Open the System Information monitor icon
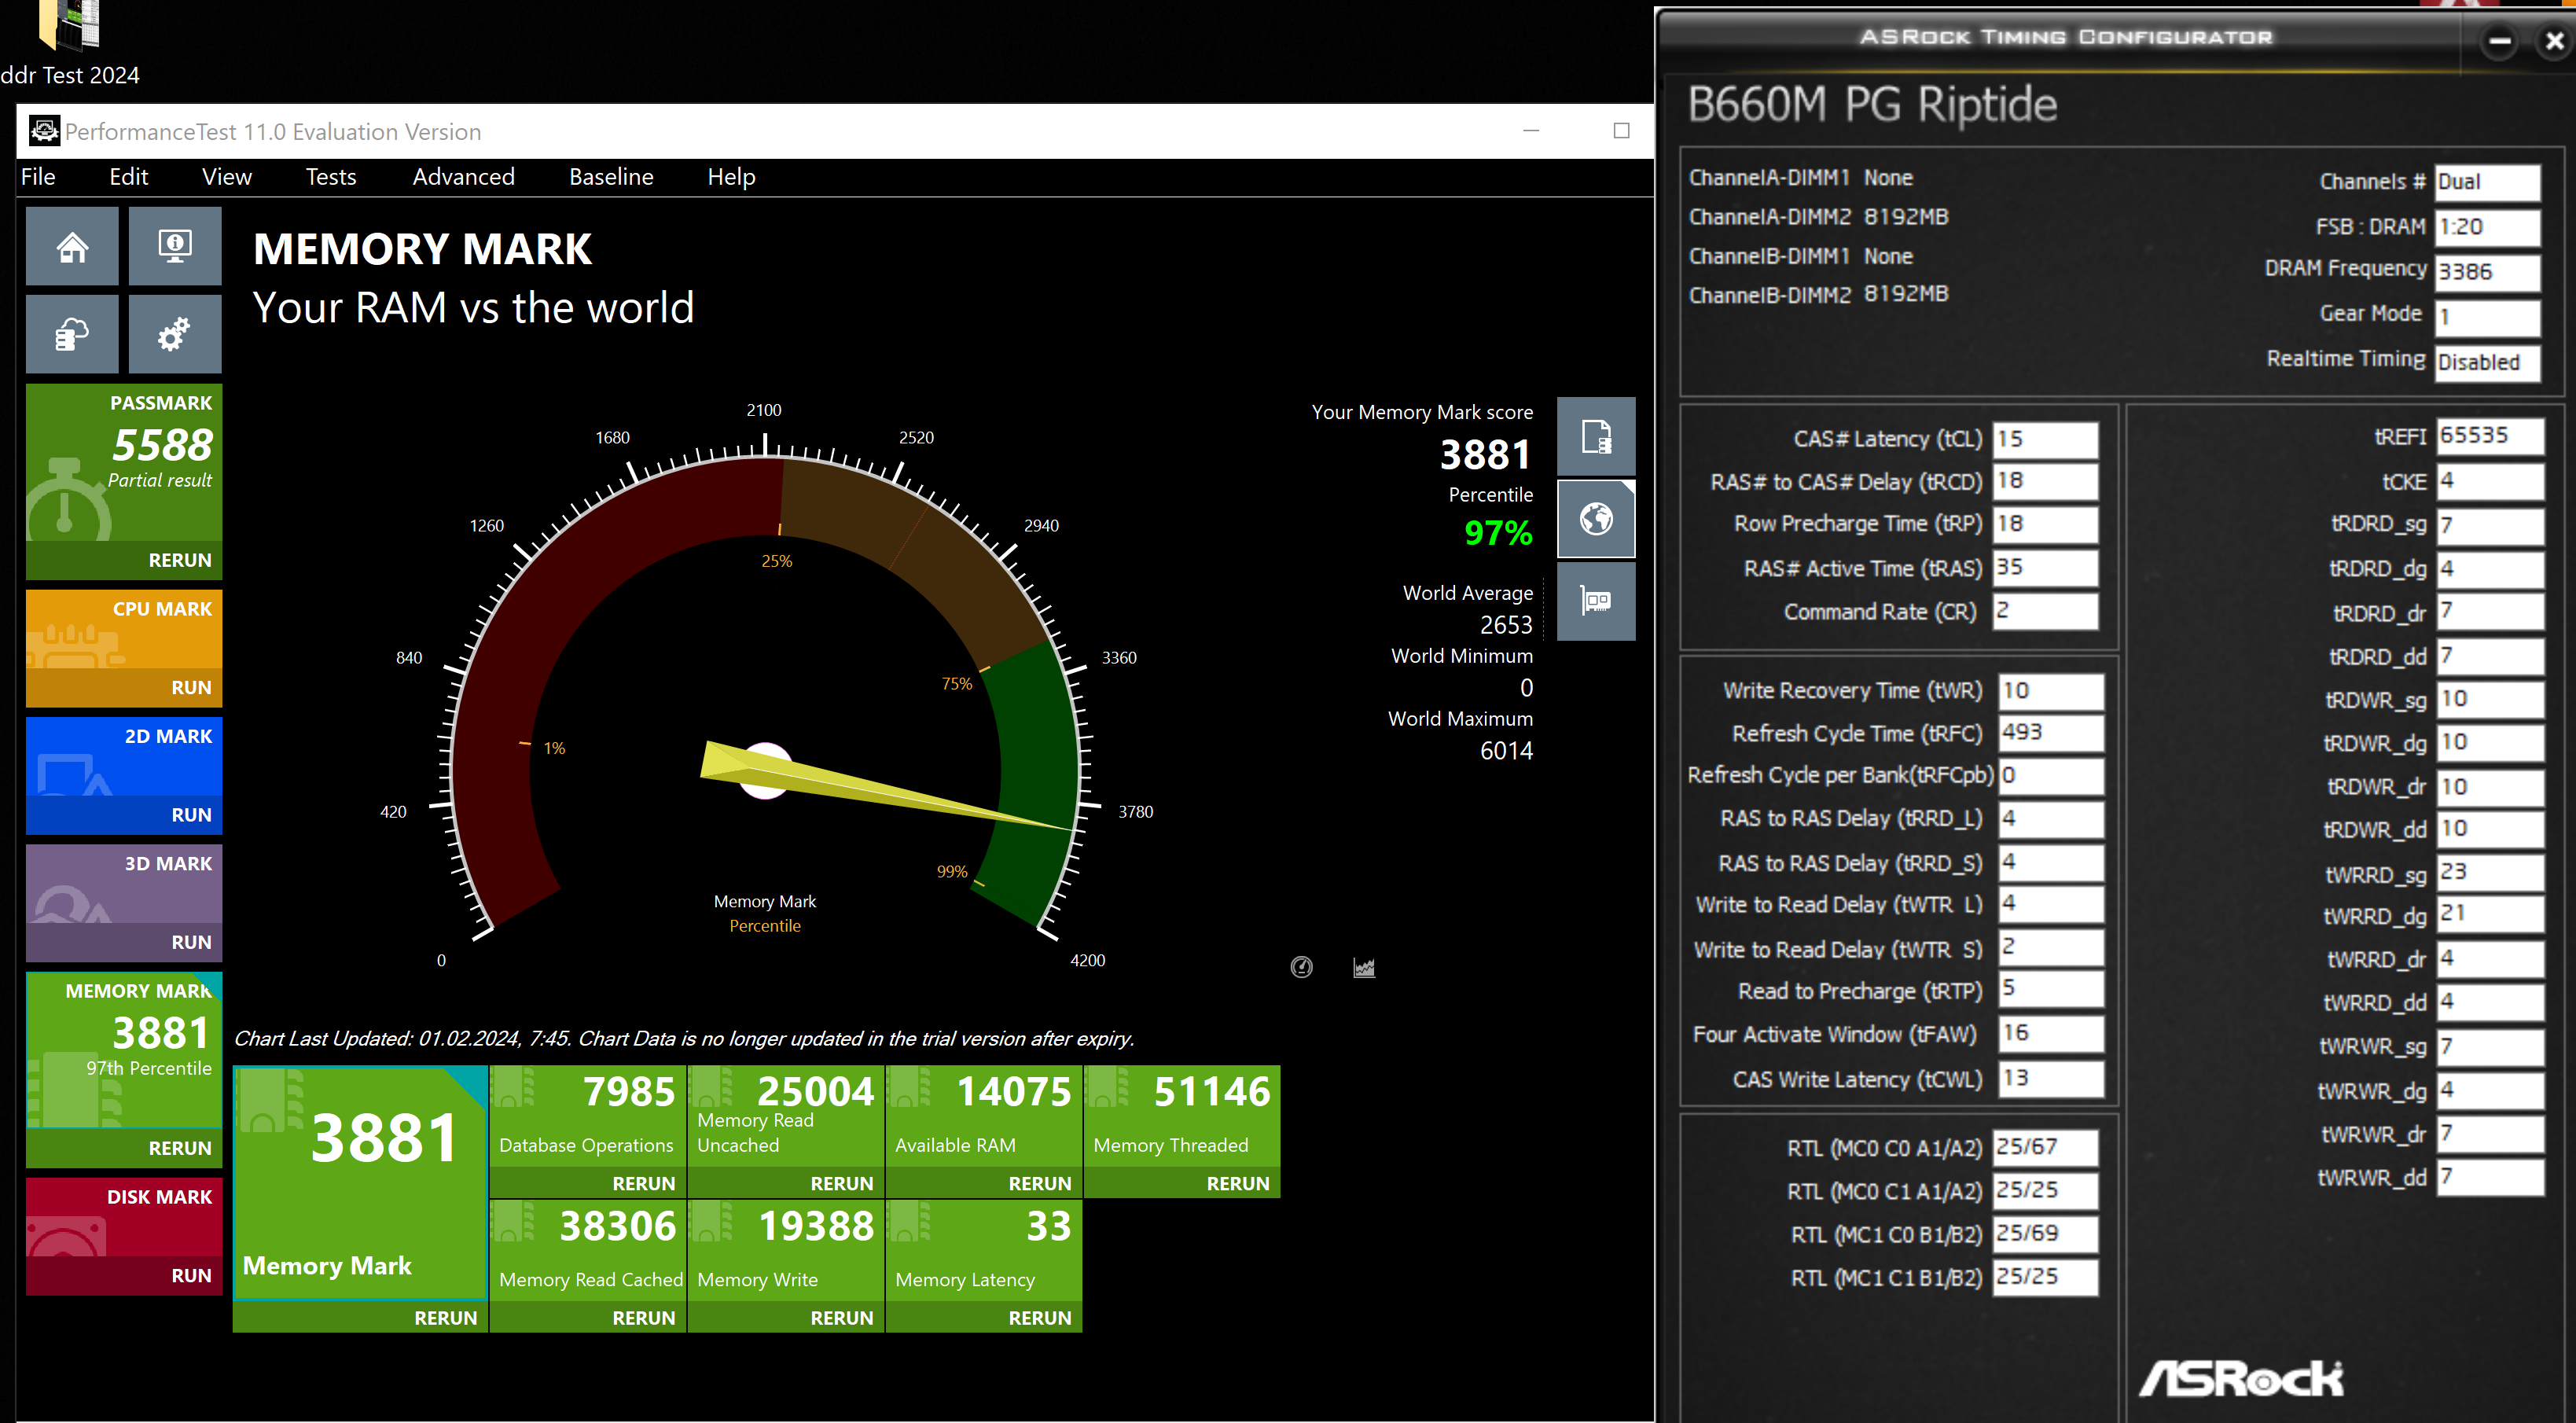The image size is (2576, 1423). point(175,246)
